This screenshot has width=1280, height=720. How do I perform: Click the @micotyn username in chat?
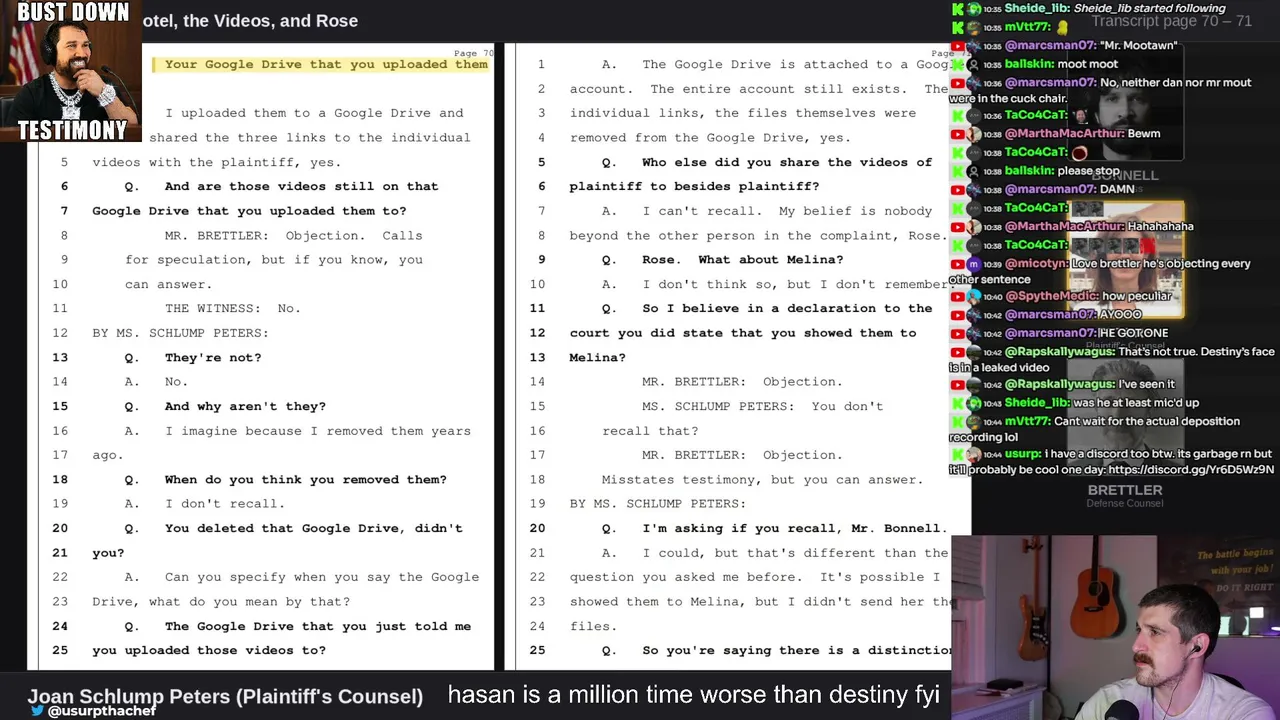pyautogui.click(x=1037, y=264)
